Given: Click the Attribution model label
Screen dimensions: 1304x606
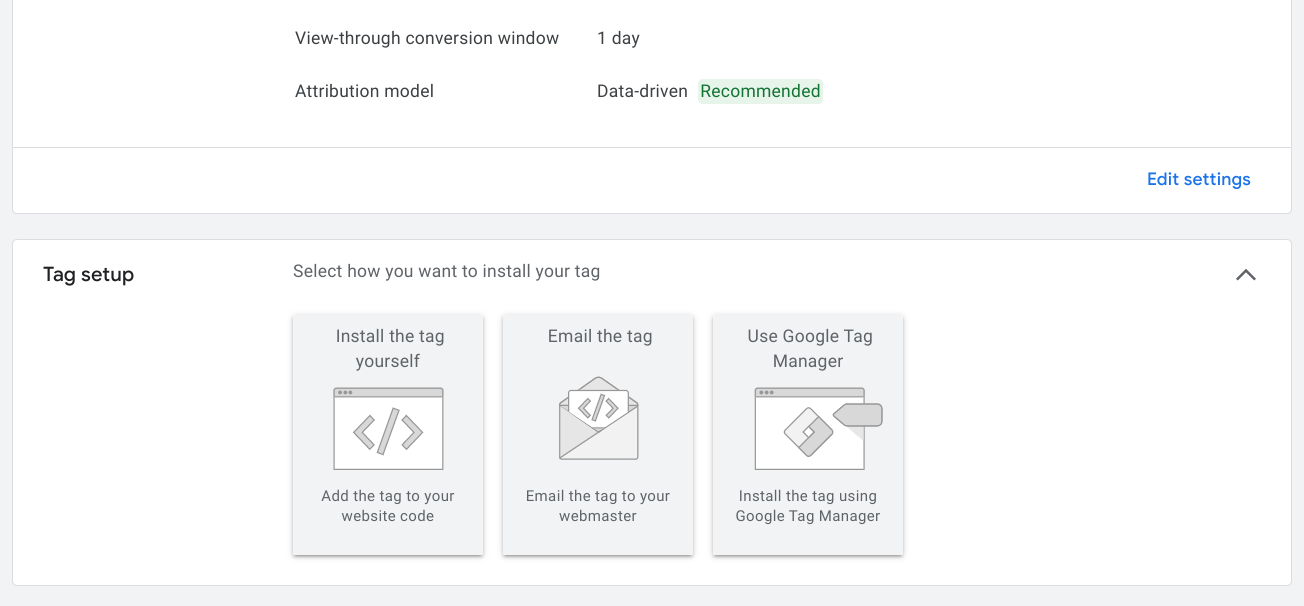Looking at the screenshot, I should [x=364, y=92].
